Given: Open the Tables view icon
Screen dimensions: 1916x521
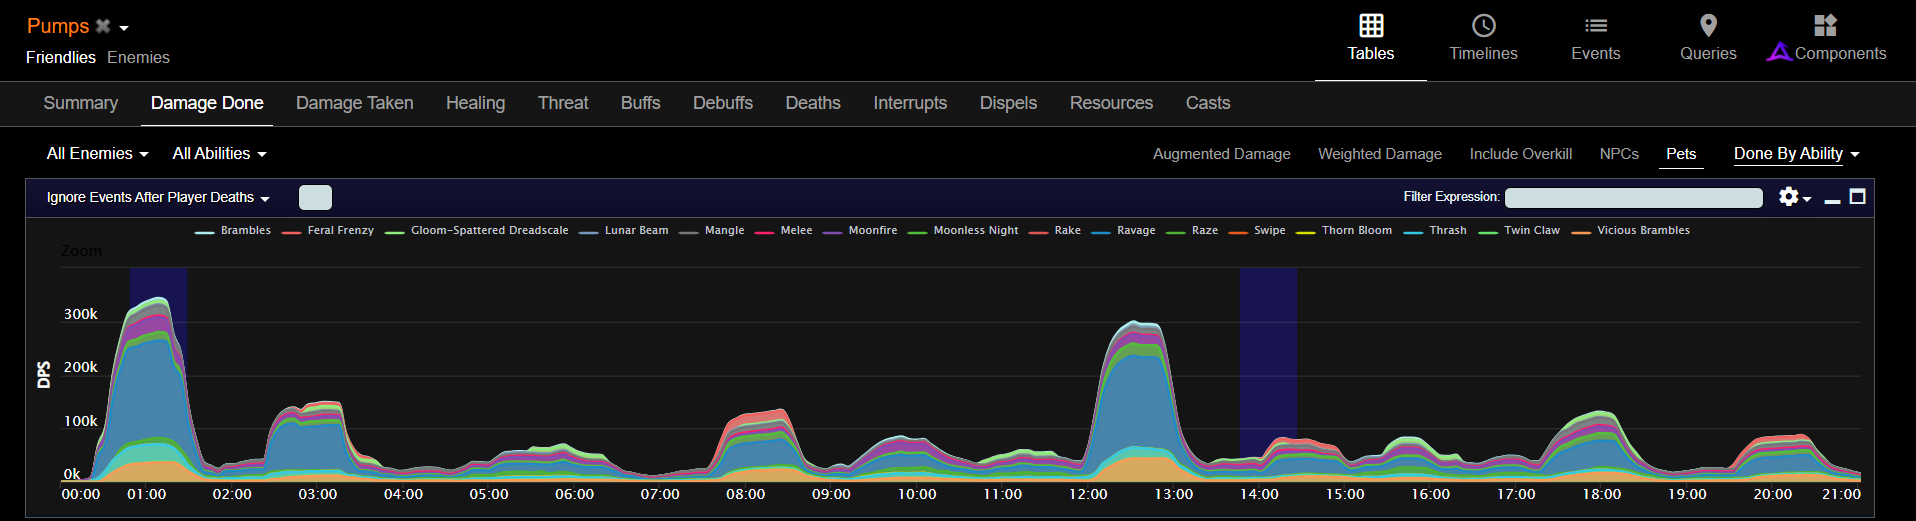Looking at the screenshot, I should 1371,26.
